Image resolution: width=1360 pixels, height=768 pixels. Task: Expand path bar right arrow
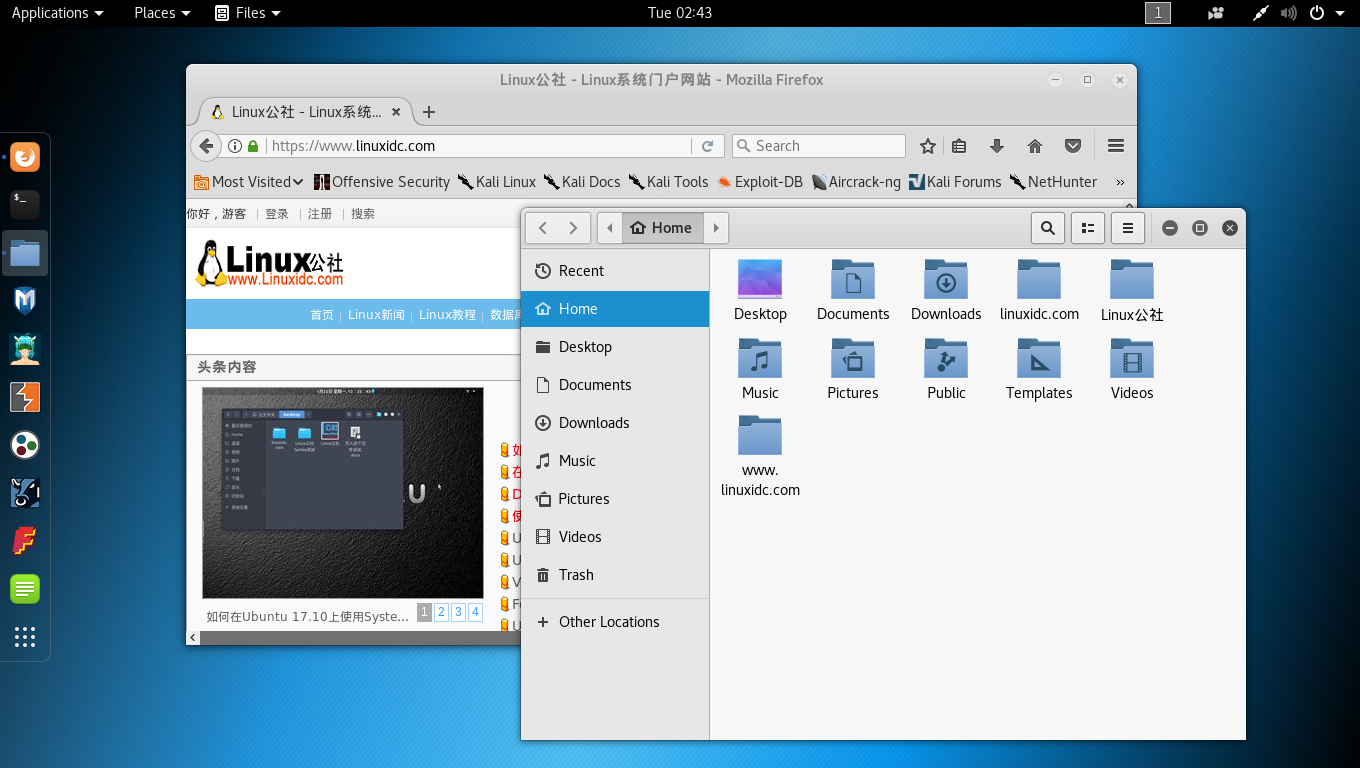tap(716, 228)
